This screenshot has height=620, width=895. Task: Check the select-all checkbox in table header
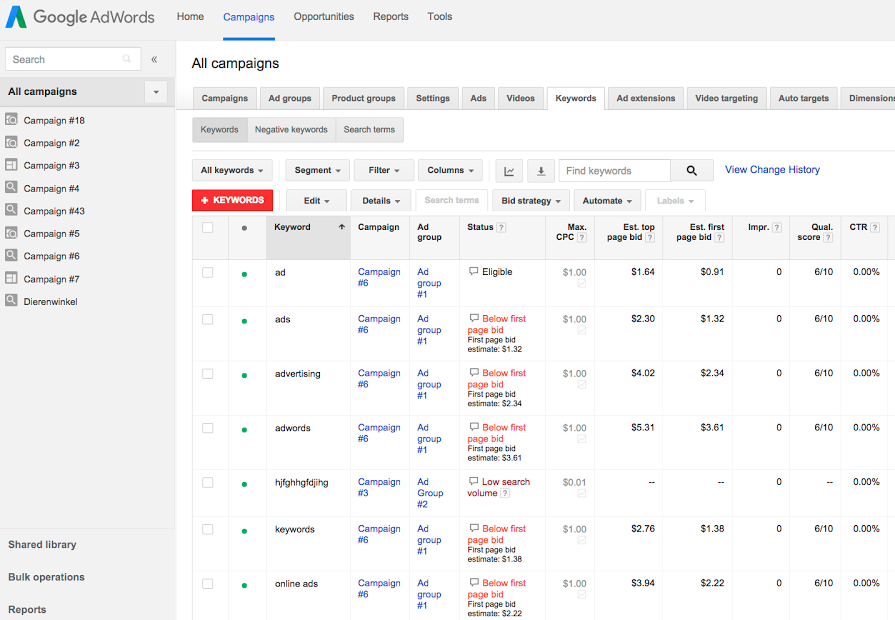tap(207, 226)
